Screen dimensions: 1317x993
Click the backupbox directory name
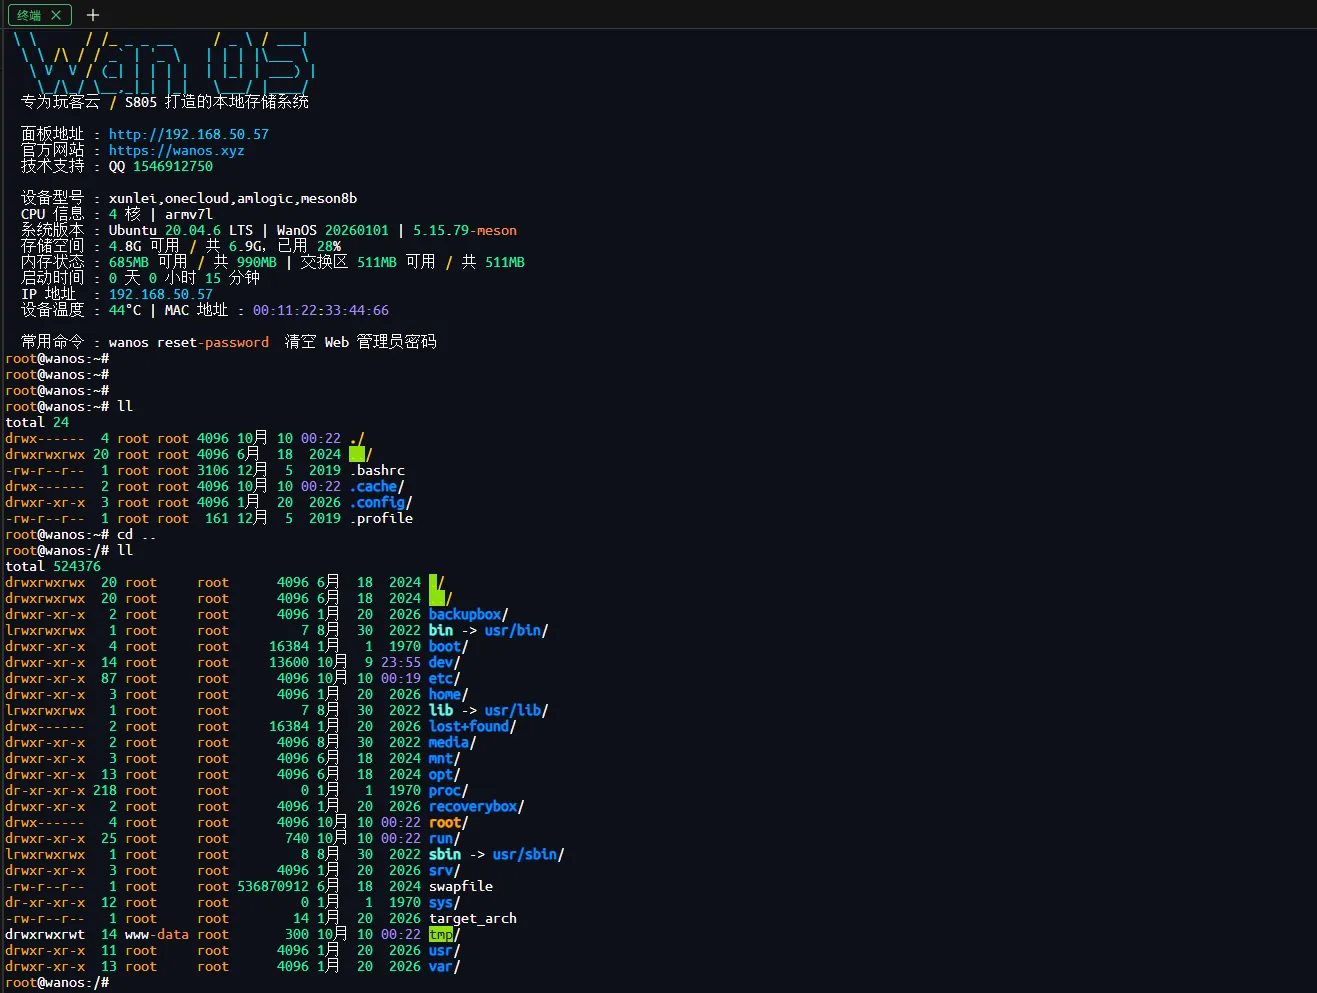click(465, 614)
